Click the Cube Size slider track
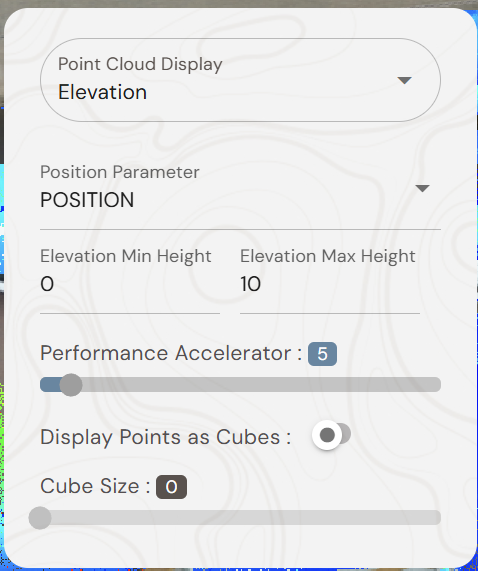This screenshot has width=478, height=571. pos(240,518)
